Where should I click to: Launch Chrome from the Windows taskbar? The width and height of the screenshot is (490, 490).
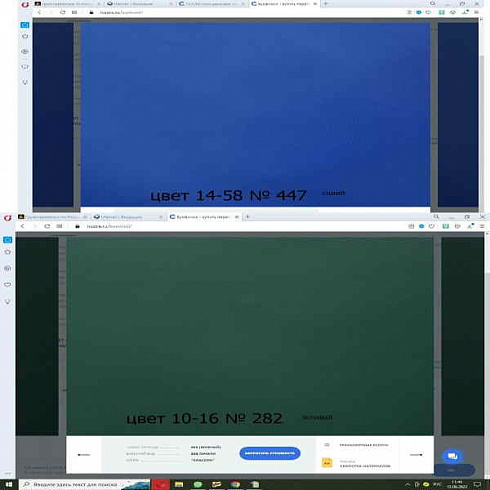point(235,485)
